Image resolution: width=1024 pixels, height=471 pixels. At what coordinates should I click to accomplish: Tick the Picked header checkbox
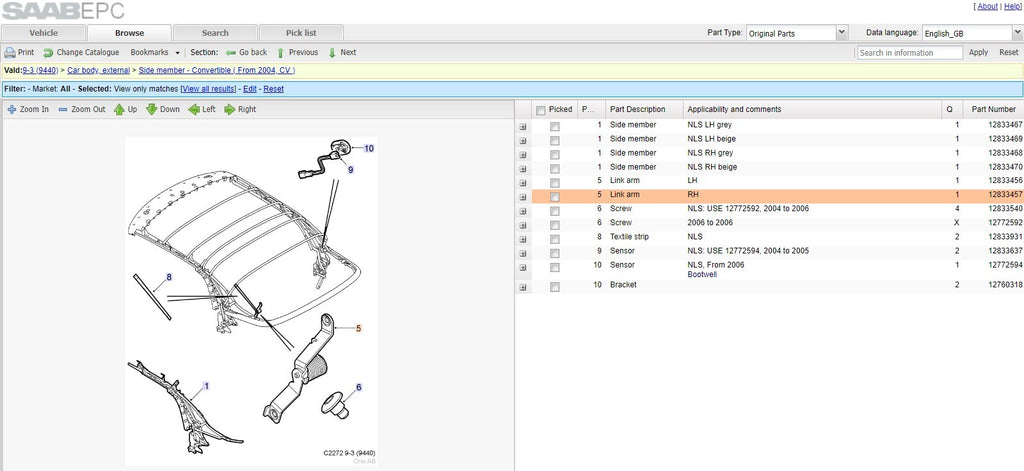[541, 110]
